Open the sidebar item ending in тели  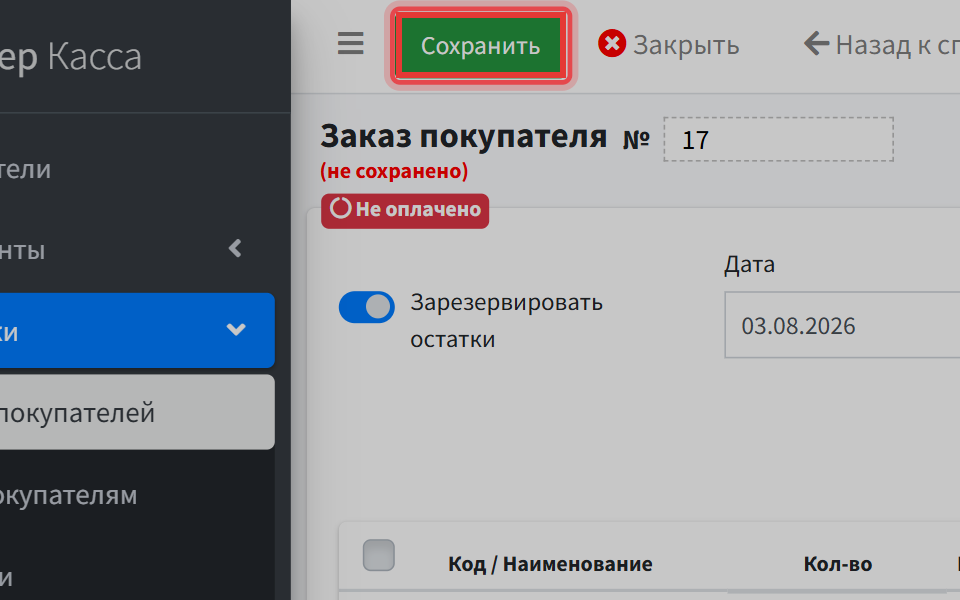coord(137,169)
